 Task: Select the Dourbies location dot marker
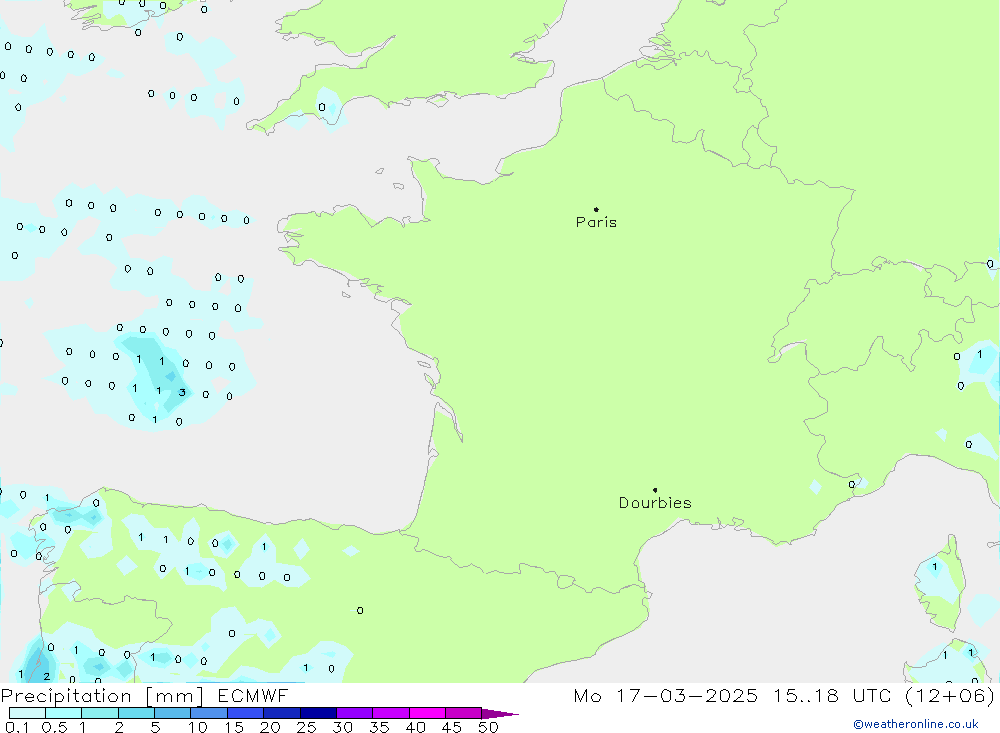tap(655, 490)
